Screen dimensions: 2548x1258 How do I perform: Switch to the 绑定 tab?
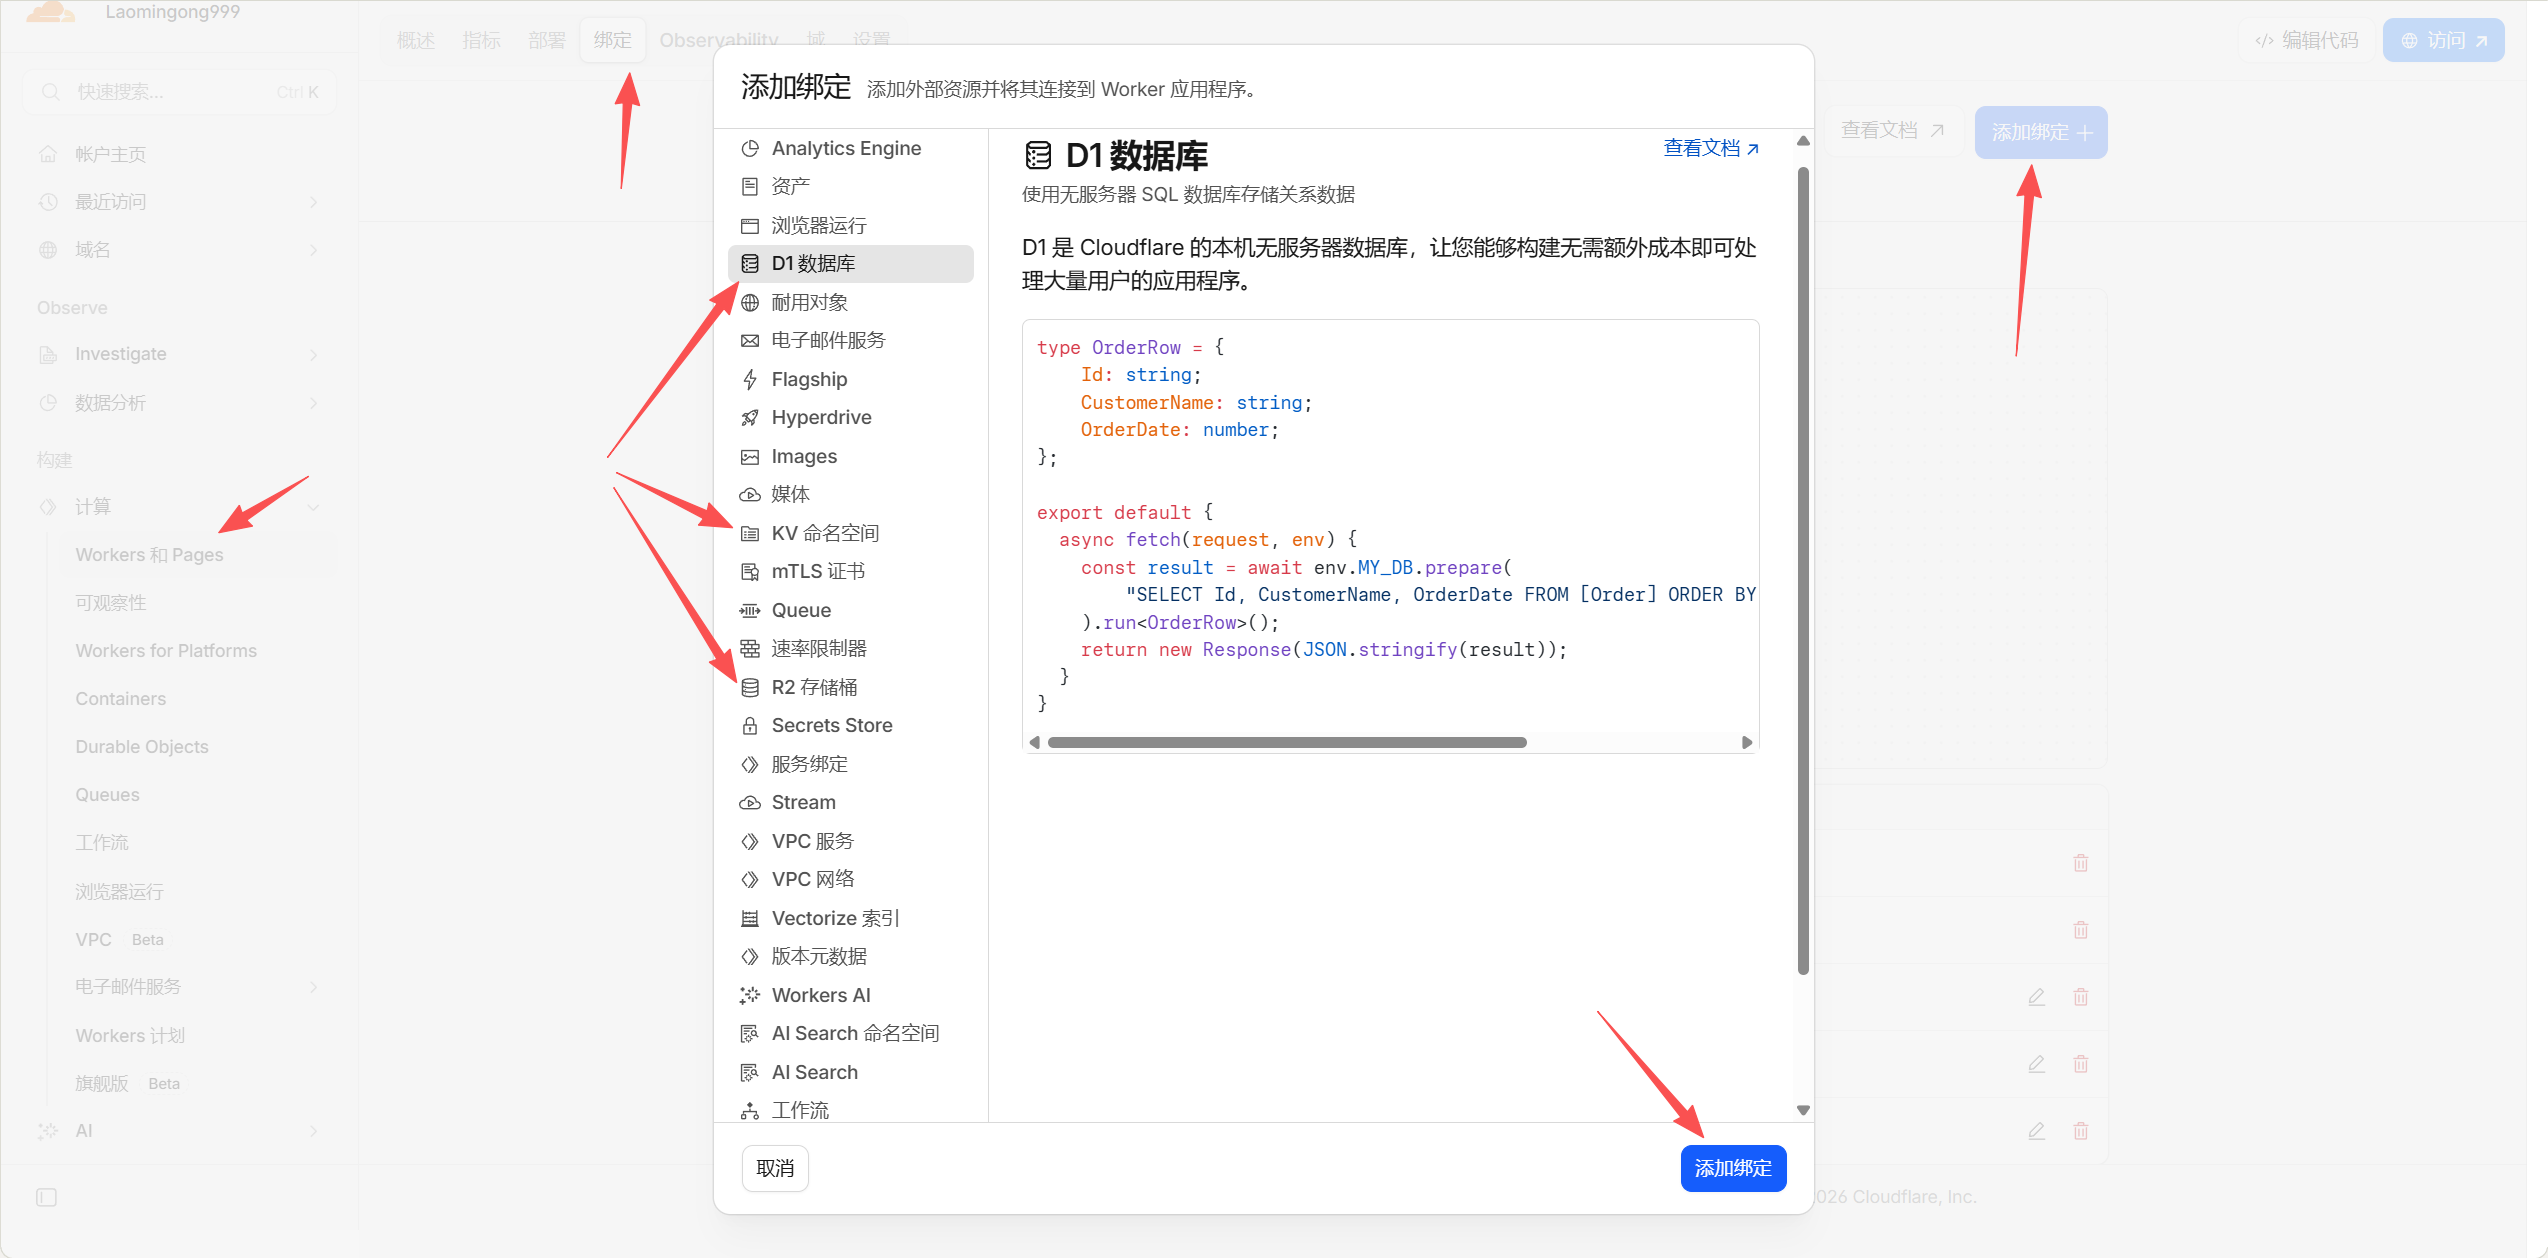point(613,40)
